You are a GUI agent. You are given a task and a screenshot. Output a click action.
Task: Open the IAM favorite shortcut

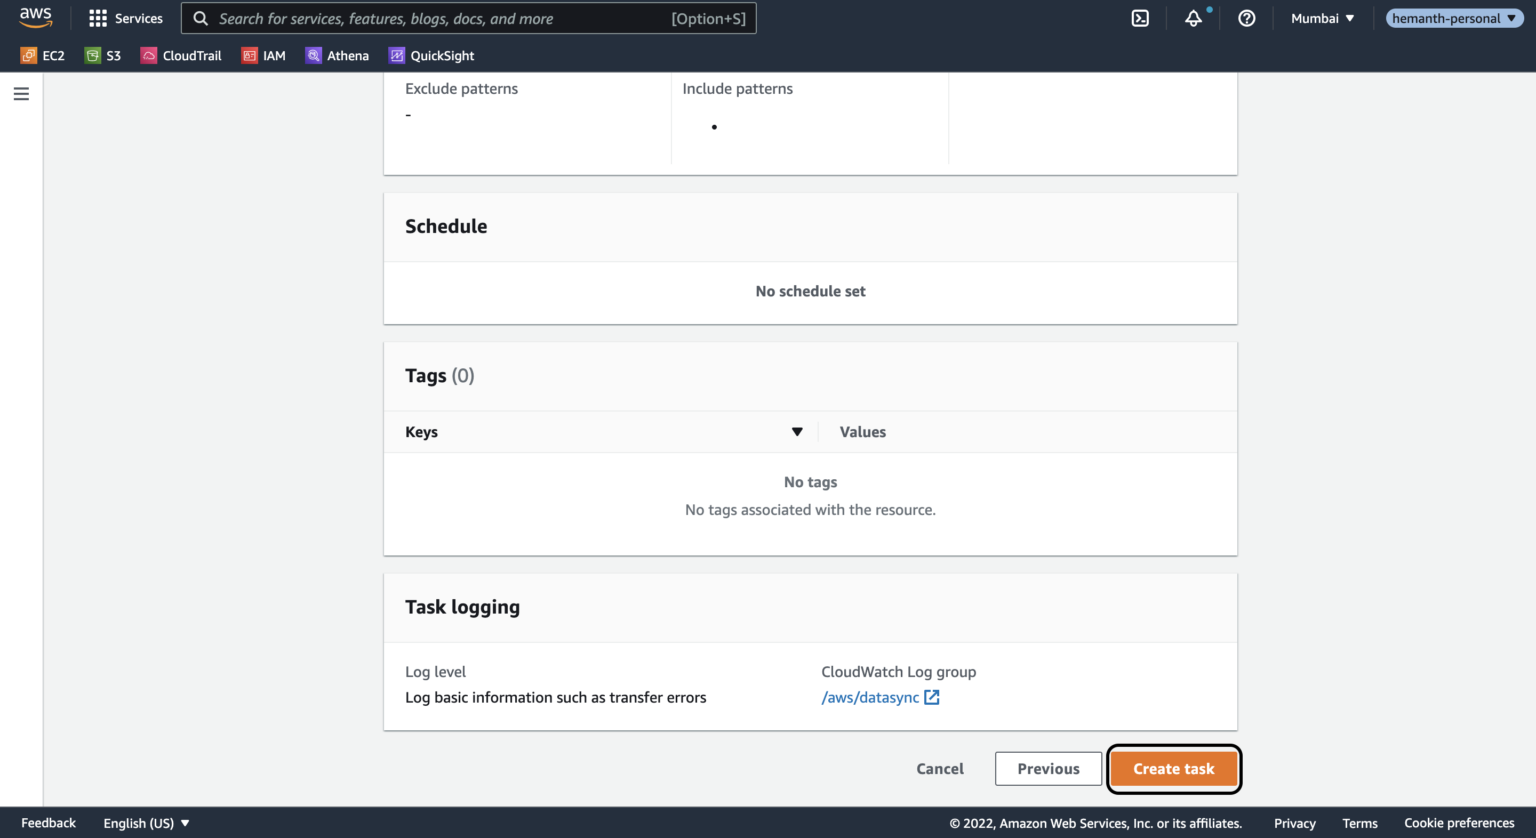pos(263,55)
